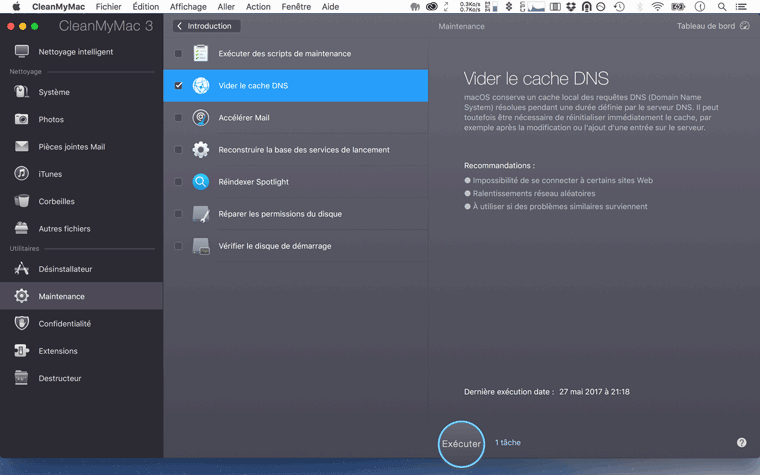The width and height of the screenshot is (760, 475).
Task: Click the Dernière exécution date text
Action: [547, 392]
